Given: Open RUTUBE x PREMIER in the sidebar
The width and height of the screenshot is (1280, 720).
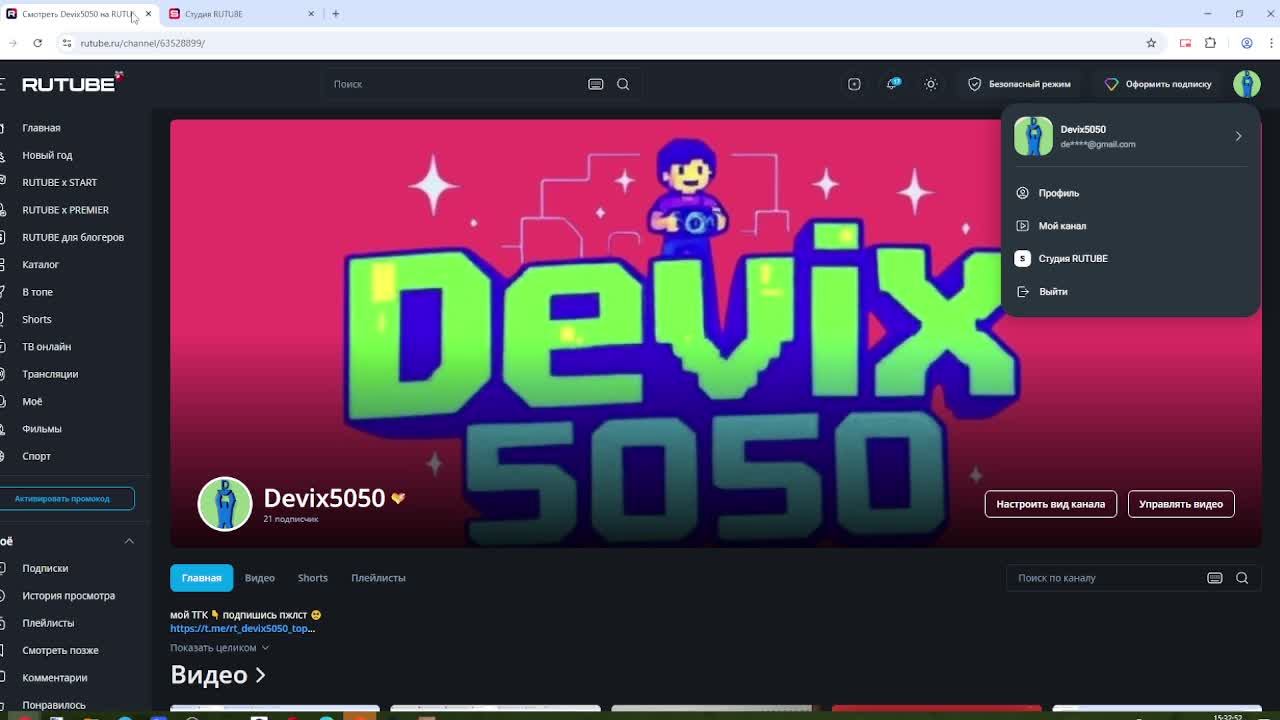Looking at the screenshot, I should click(x=65, y=210).
